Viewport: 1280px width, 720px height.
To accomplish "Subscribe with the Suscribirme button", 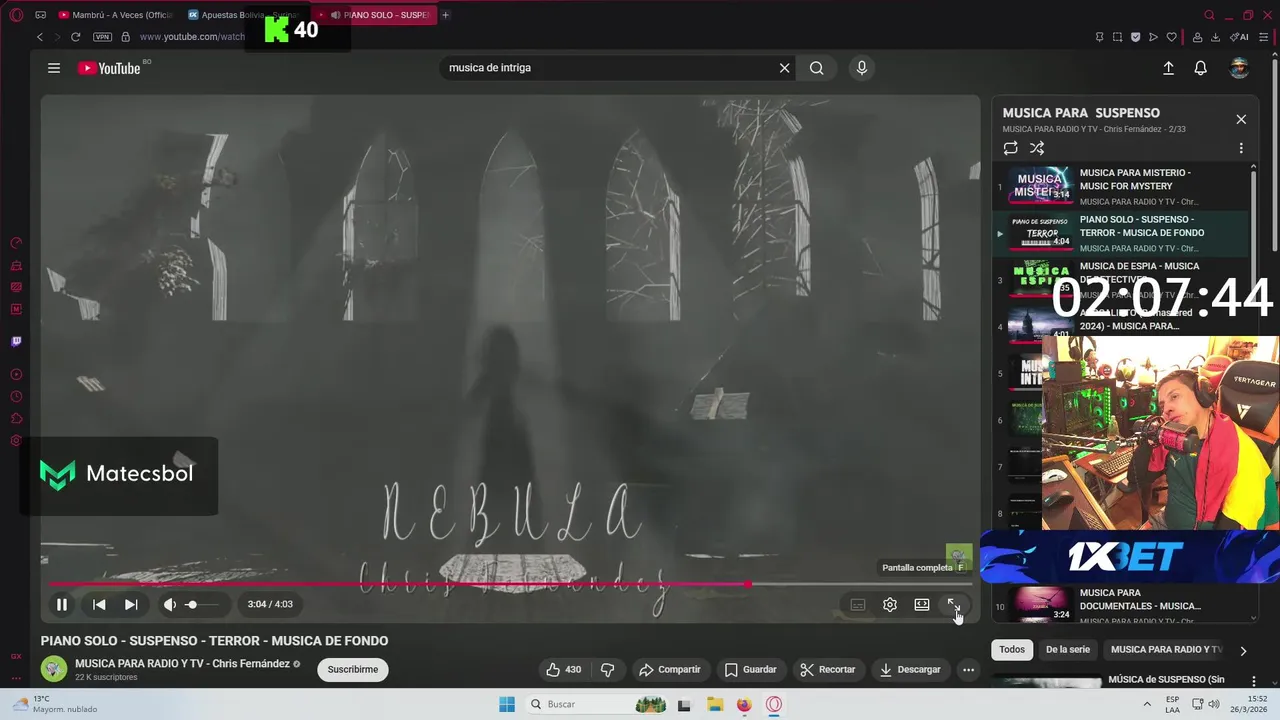I will [353, 670].
